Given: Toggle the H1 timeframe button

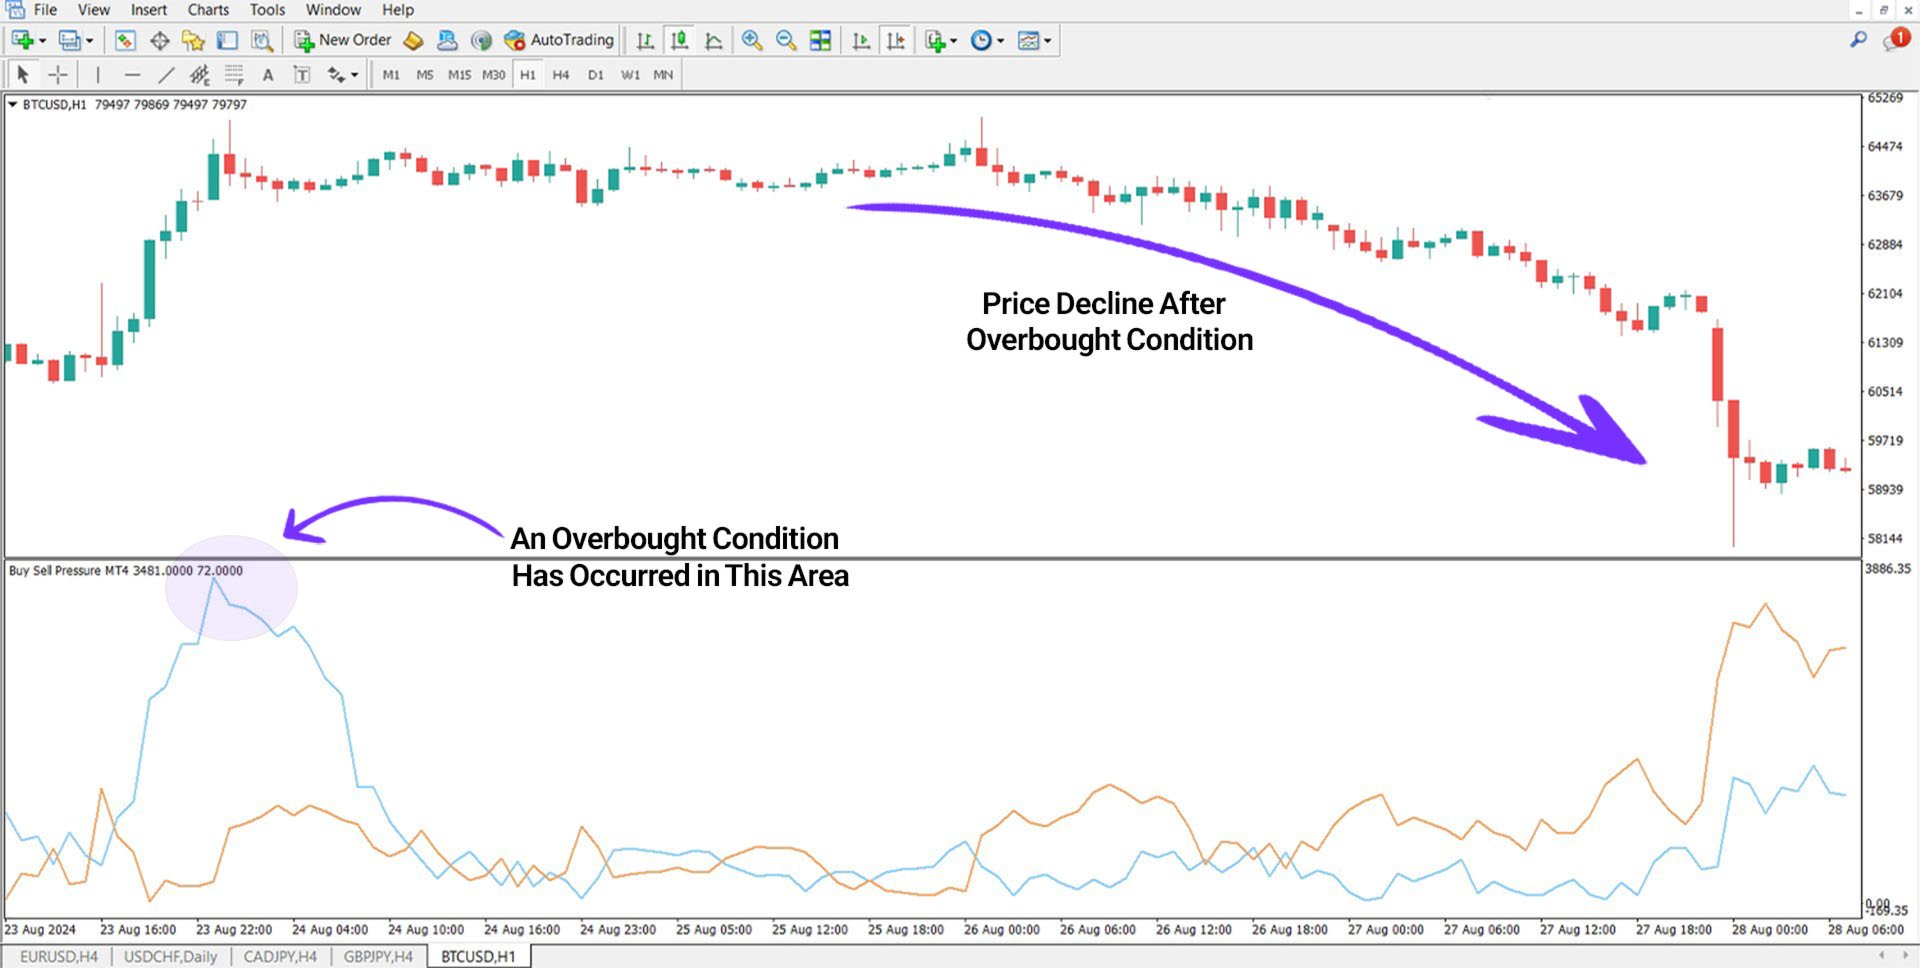Looking at the screenshot, I should [528, 75].
